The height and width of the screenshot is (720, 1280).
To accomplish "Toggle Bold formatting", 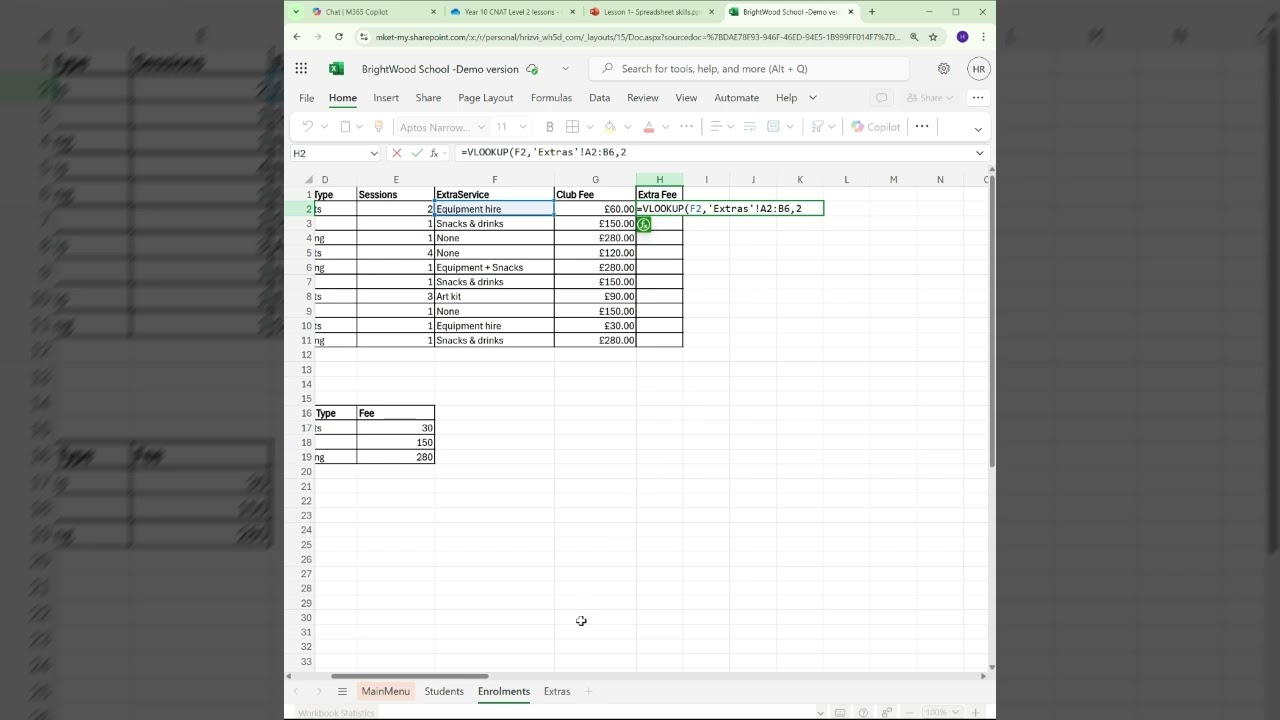I will coord(549,127).
